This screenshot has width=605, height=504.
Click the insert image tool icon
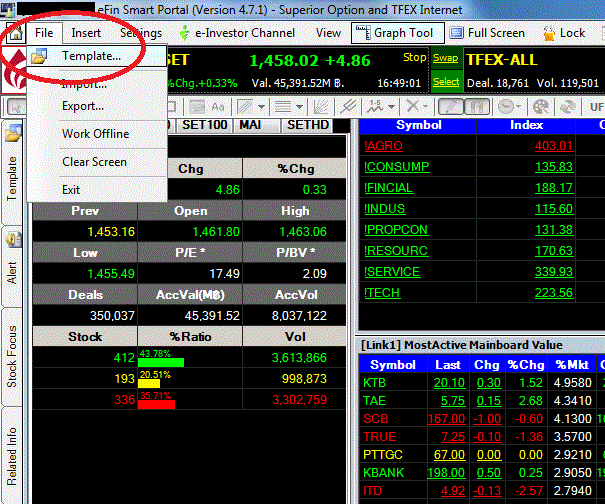coord(197,107)
